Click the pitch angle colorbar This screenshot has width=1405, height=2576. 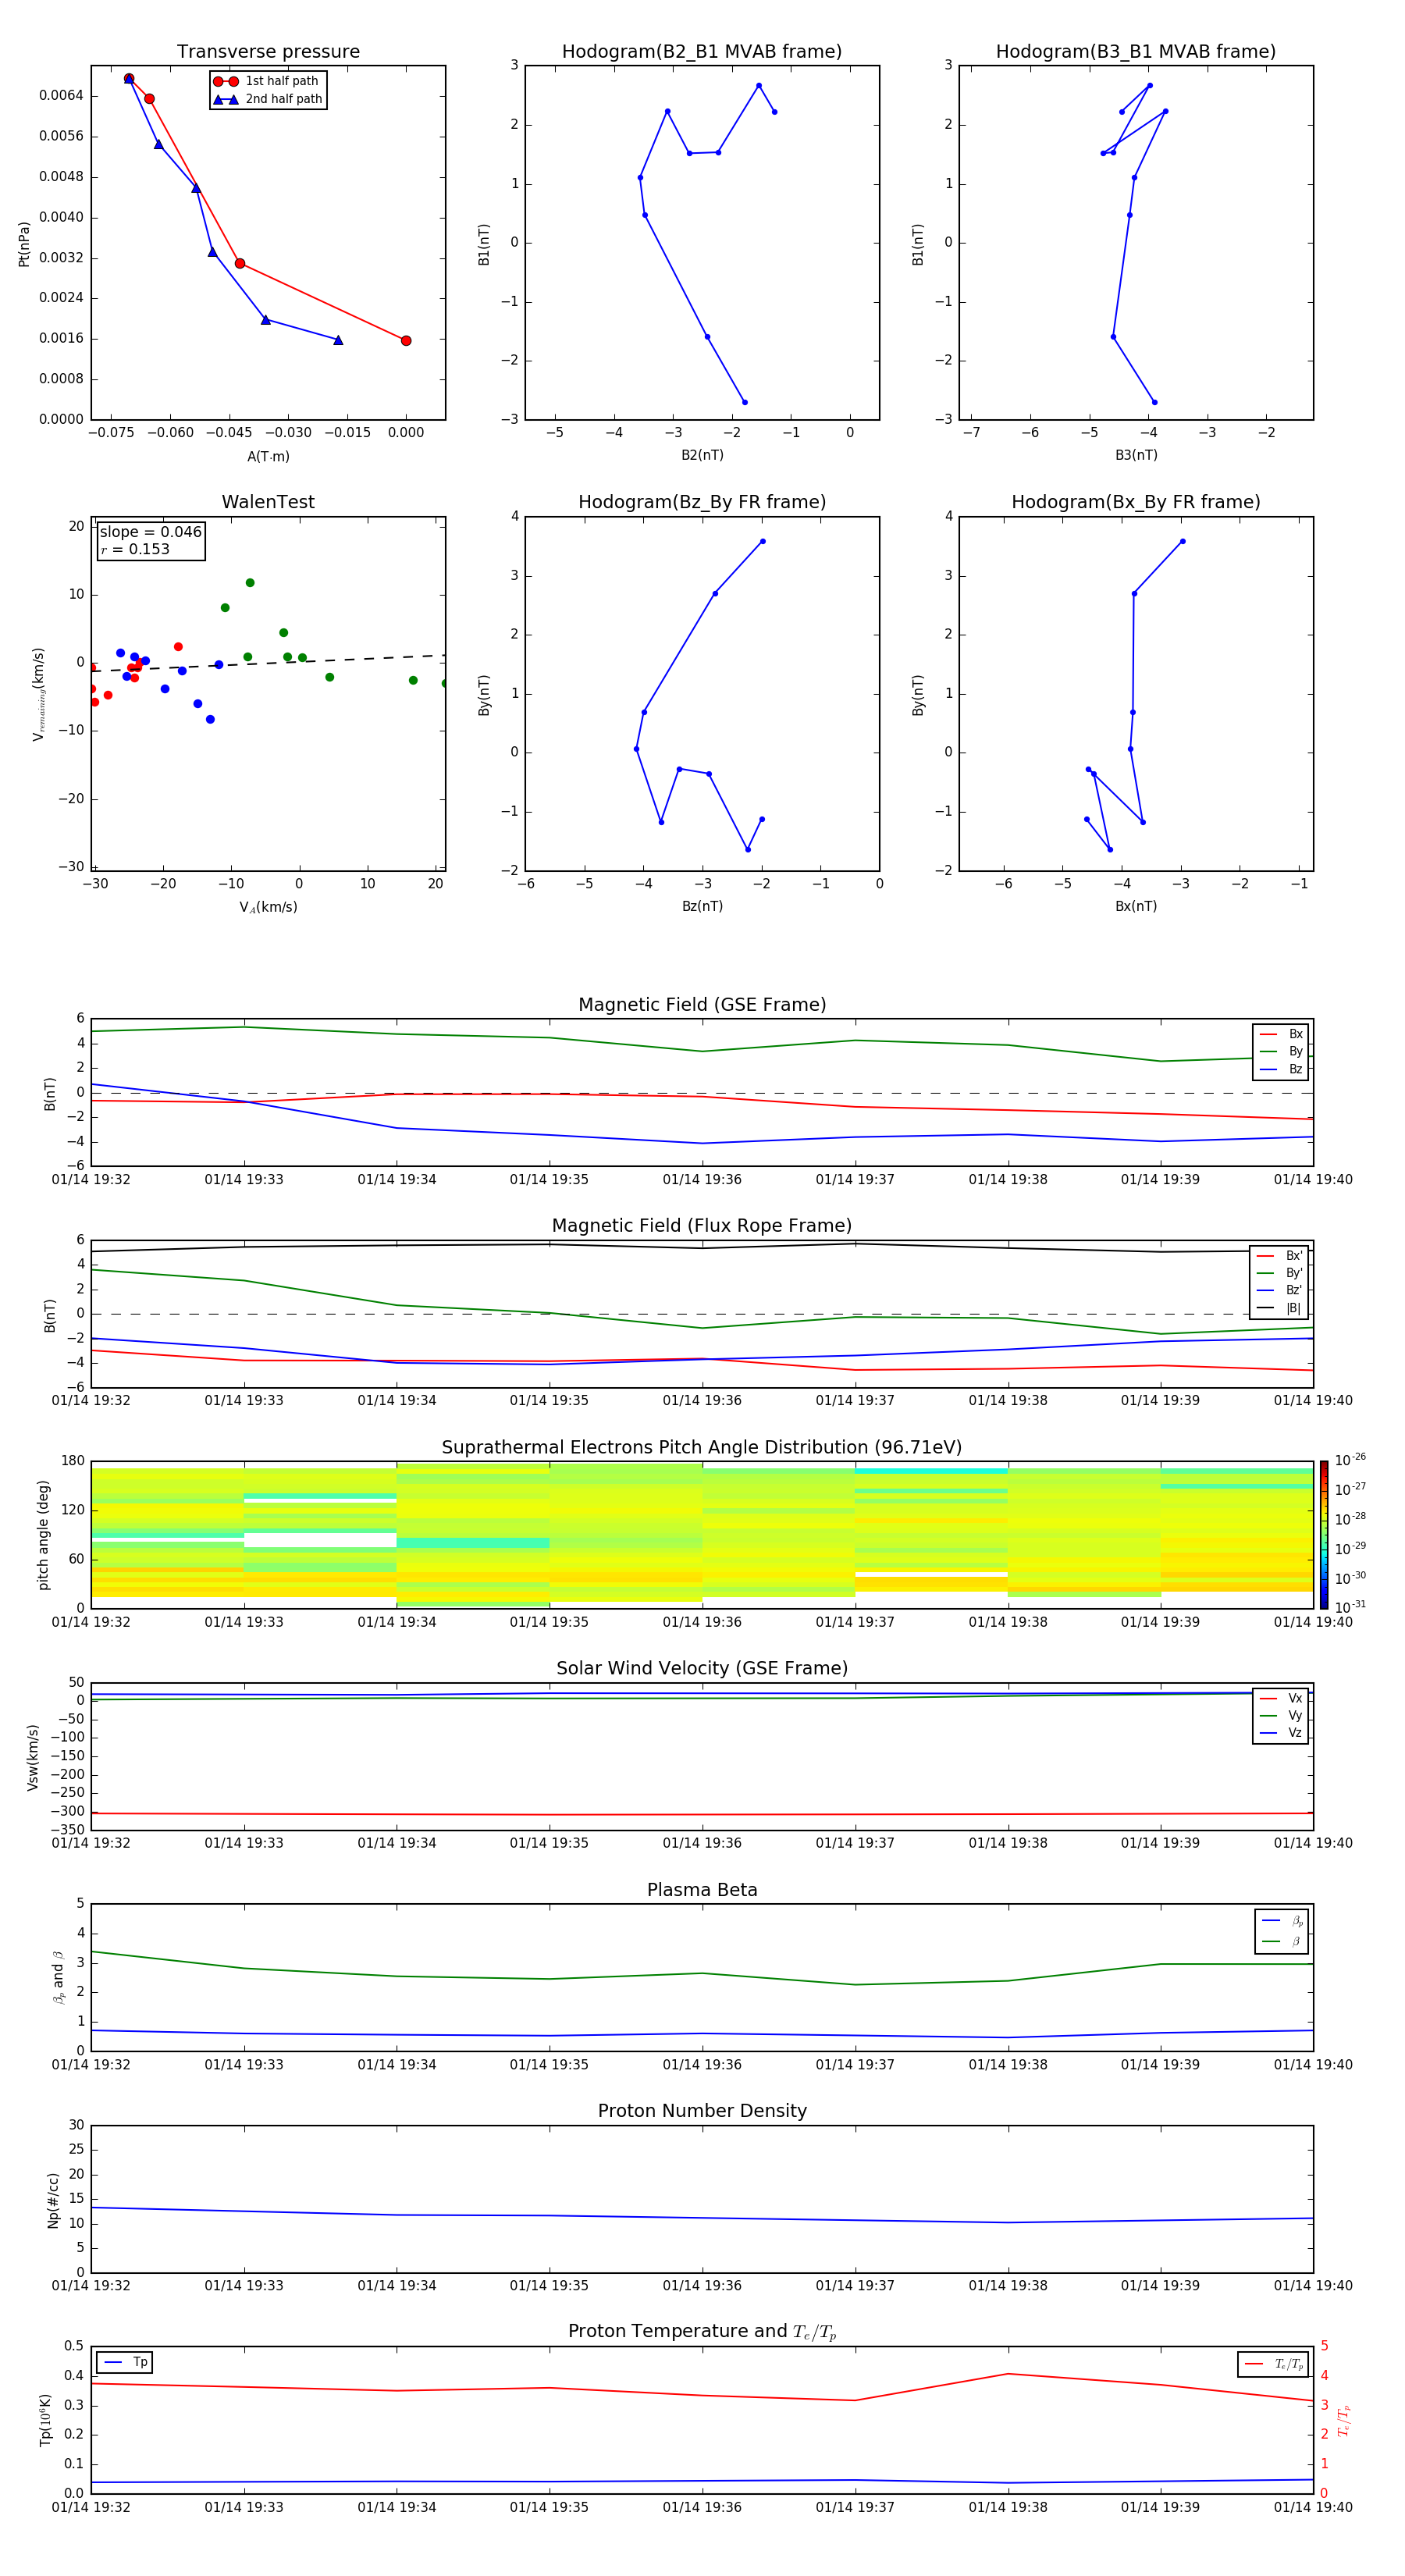(x=1324, y=1535)
